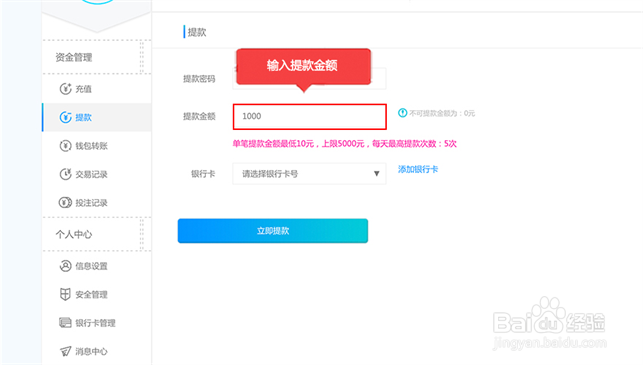Click the 安全管理 shield icon
Viewport: 643px width, 365px height.
pos(66,294)
